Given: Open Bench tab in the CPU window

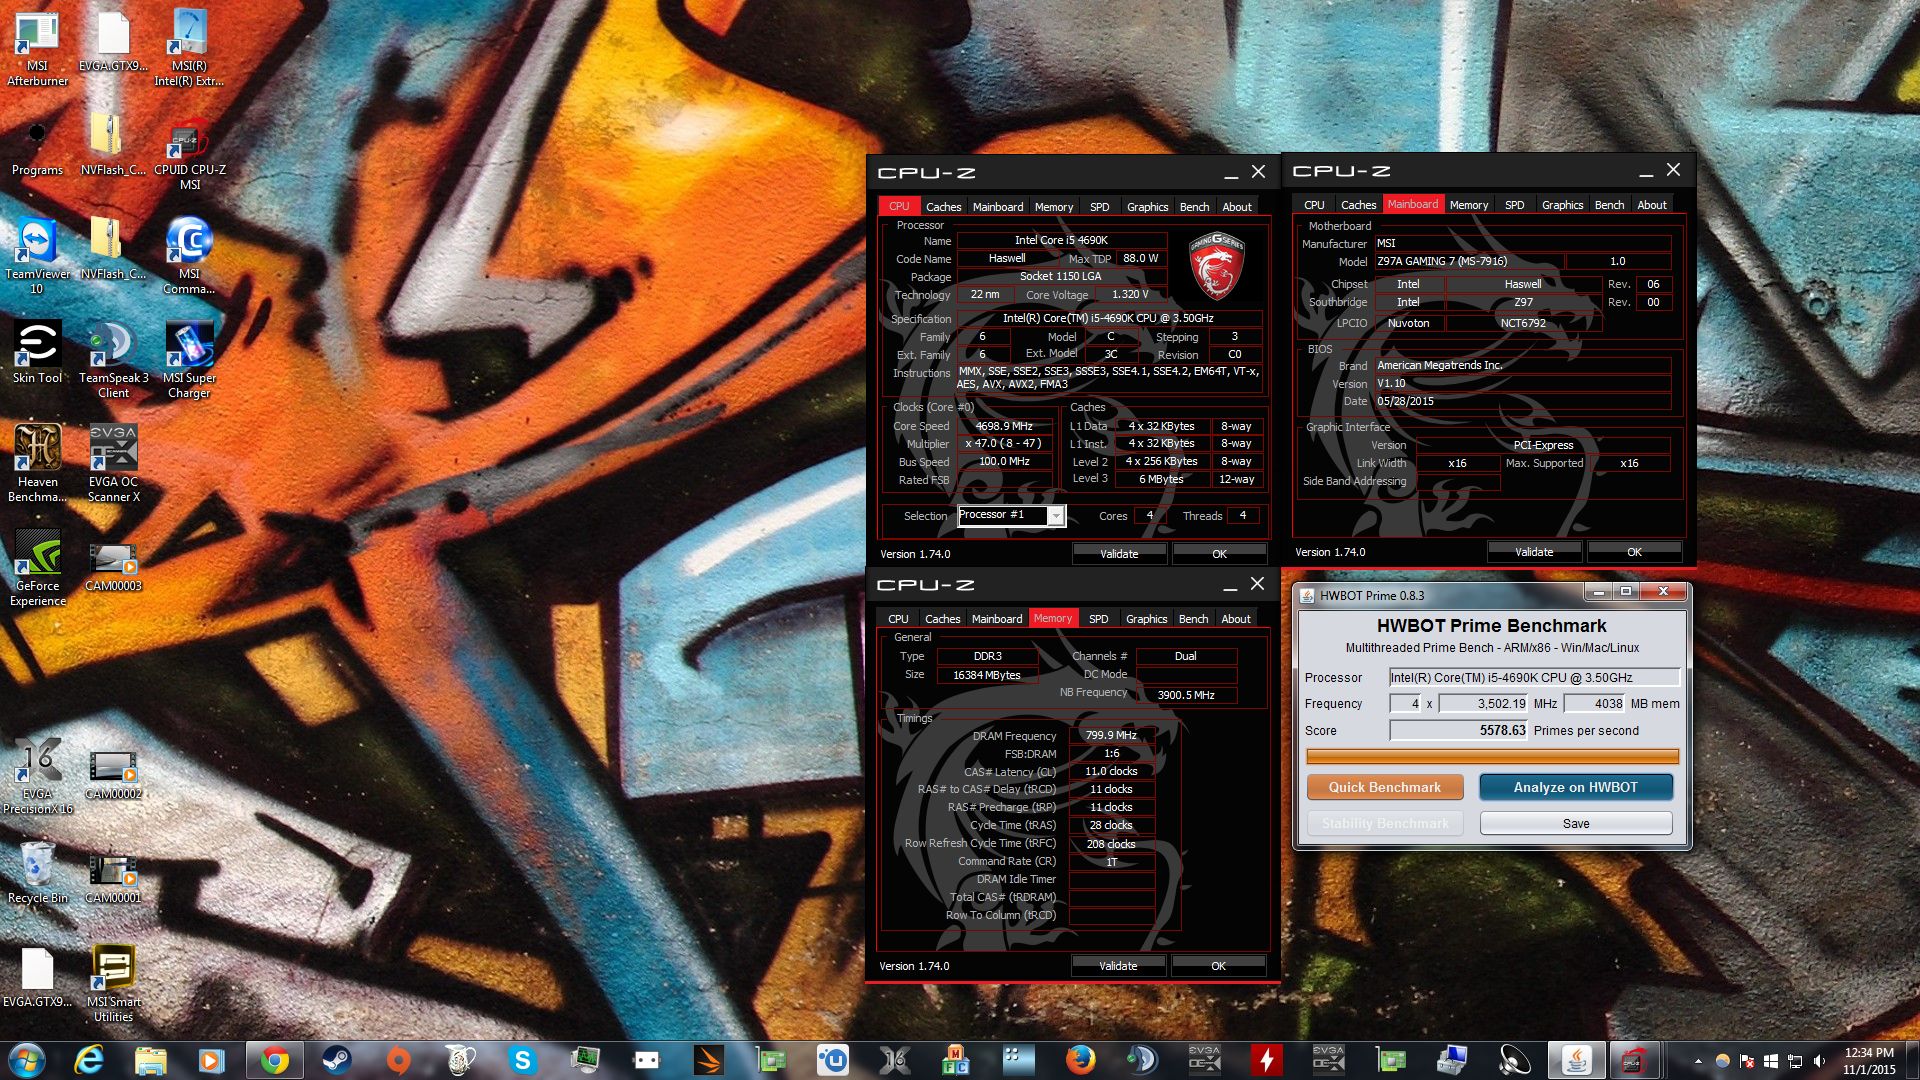Looking at the screenshot, I should click(1194, 207).
